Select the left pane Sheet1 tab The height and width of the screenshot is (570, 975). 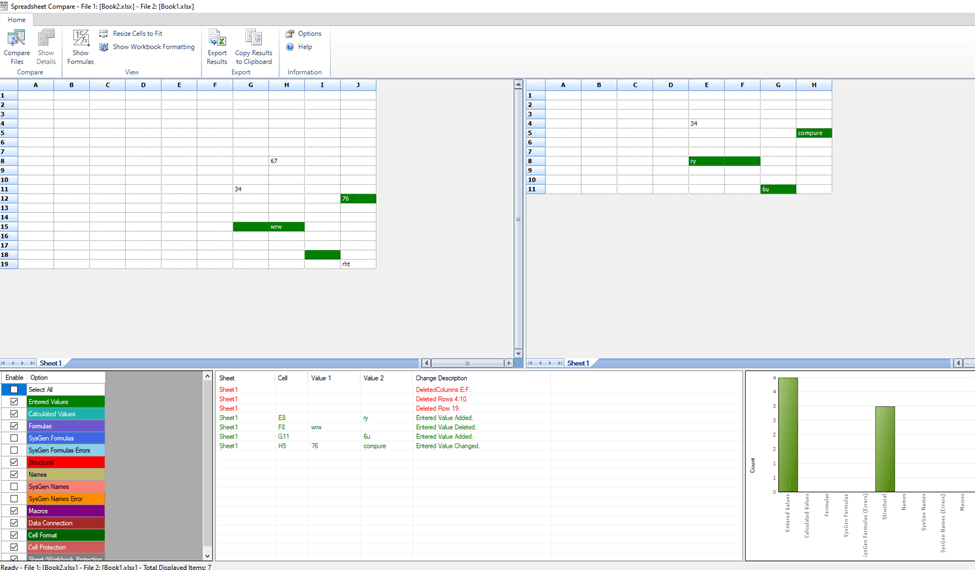point(50,363)
